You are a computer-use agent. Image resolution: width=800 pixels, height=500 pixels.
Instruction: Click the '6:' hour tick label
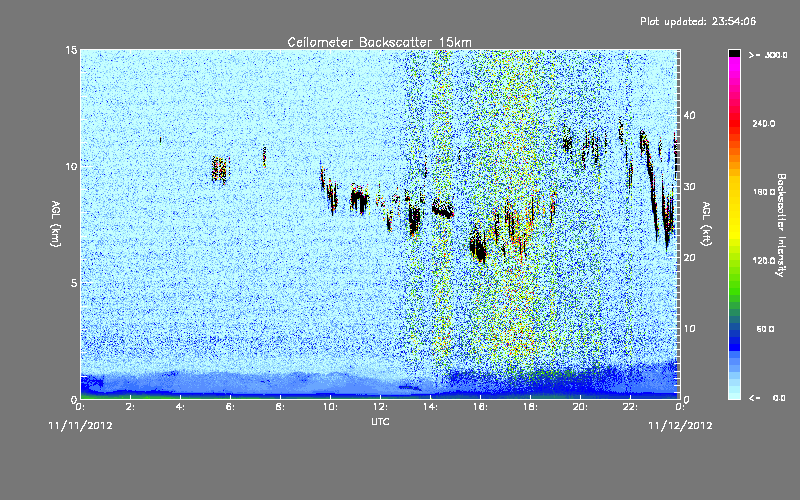(x=230, y=407)
